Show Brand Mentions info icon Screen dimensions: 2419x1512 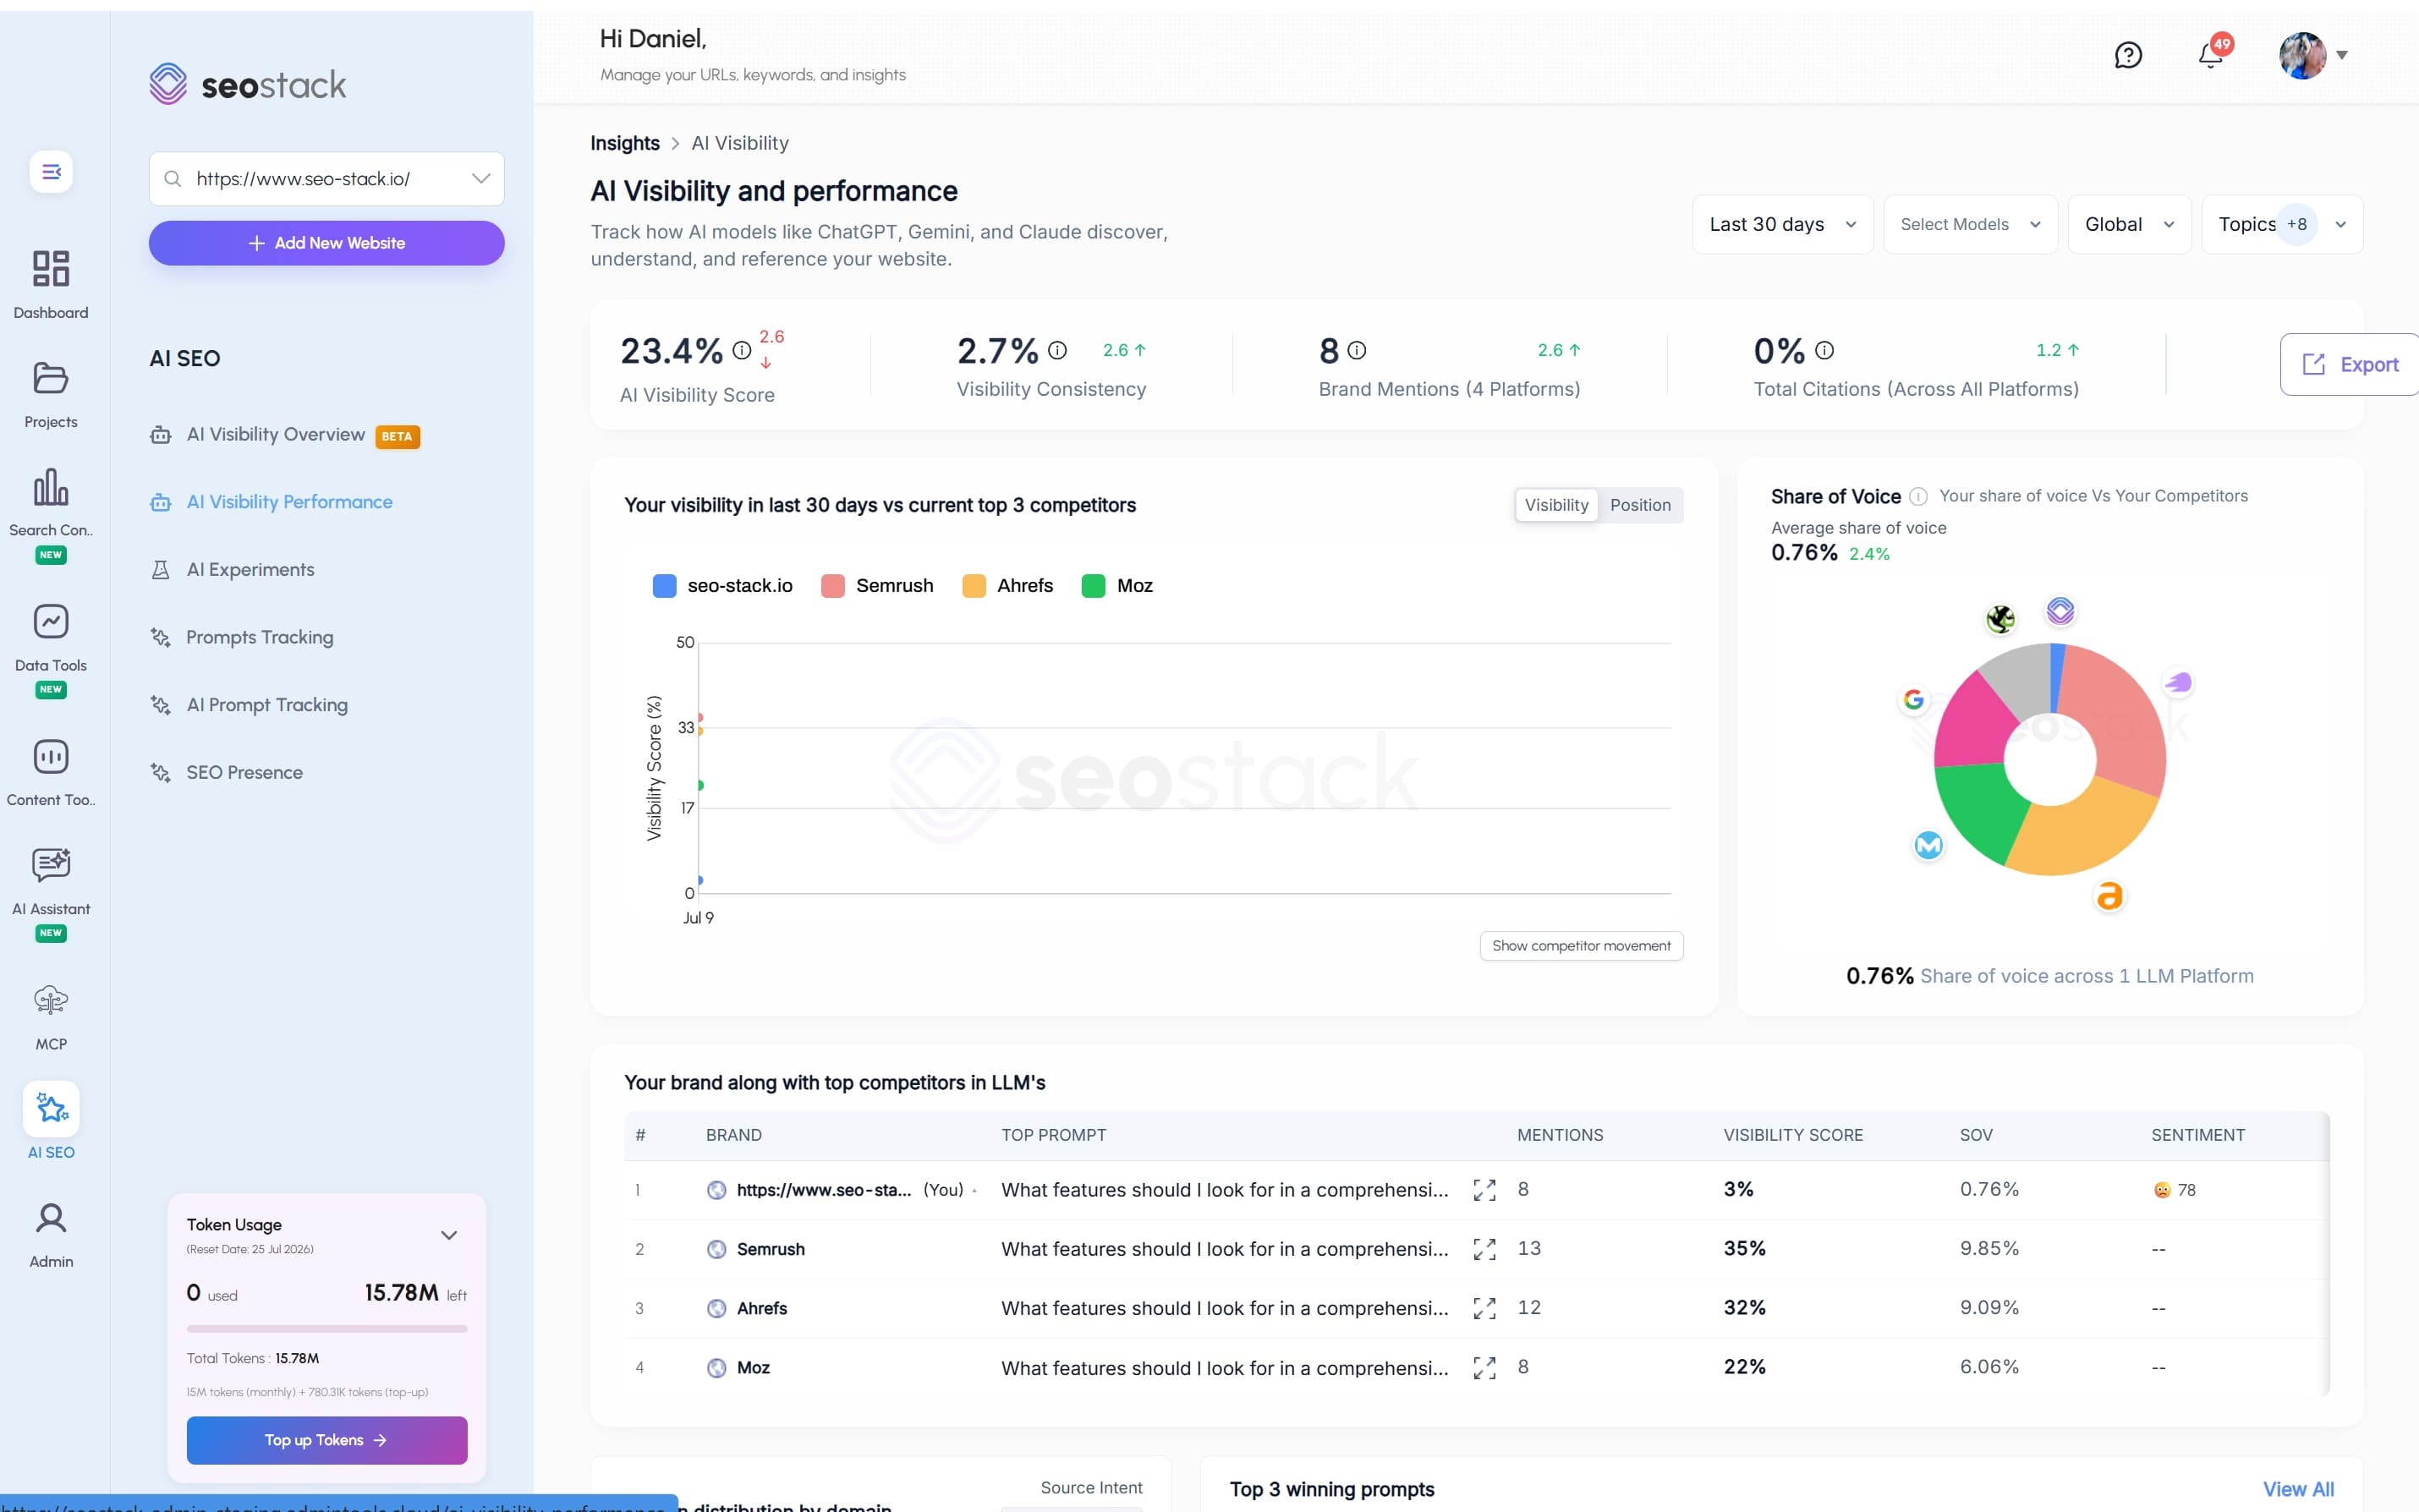point(1356,350)
